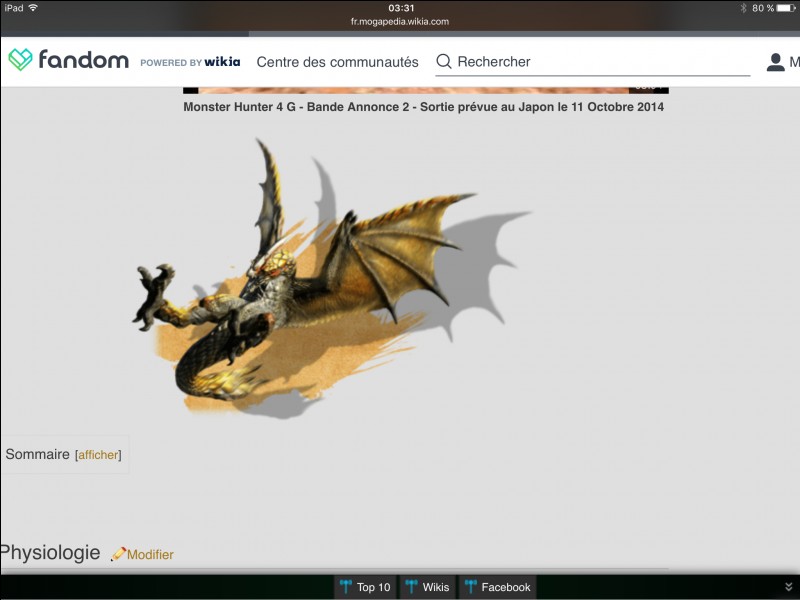The width and height of the screenshot is (800, 600).
Task: Open the video strip above the caption
Action: [x=426, y=90]
